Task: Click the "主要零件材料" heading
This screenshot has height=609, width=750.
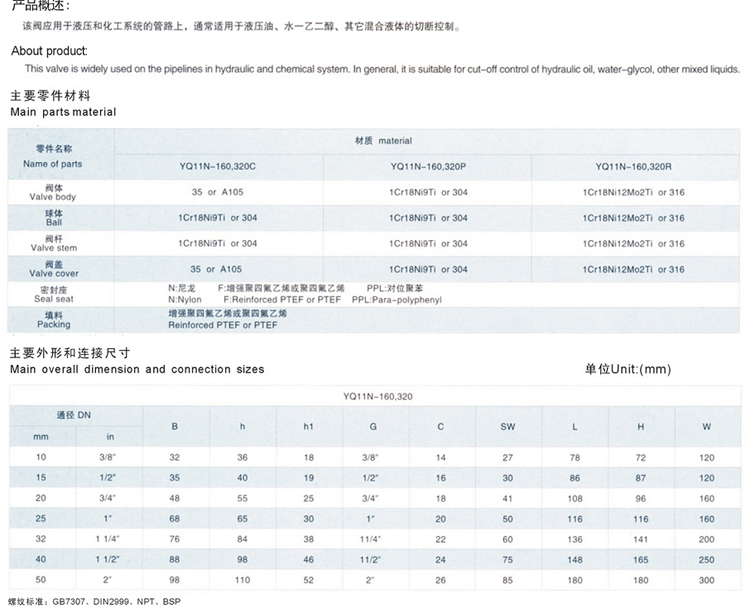Action: pos(50,96)
